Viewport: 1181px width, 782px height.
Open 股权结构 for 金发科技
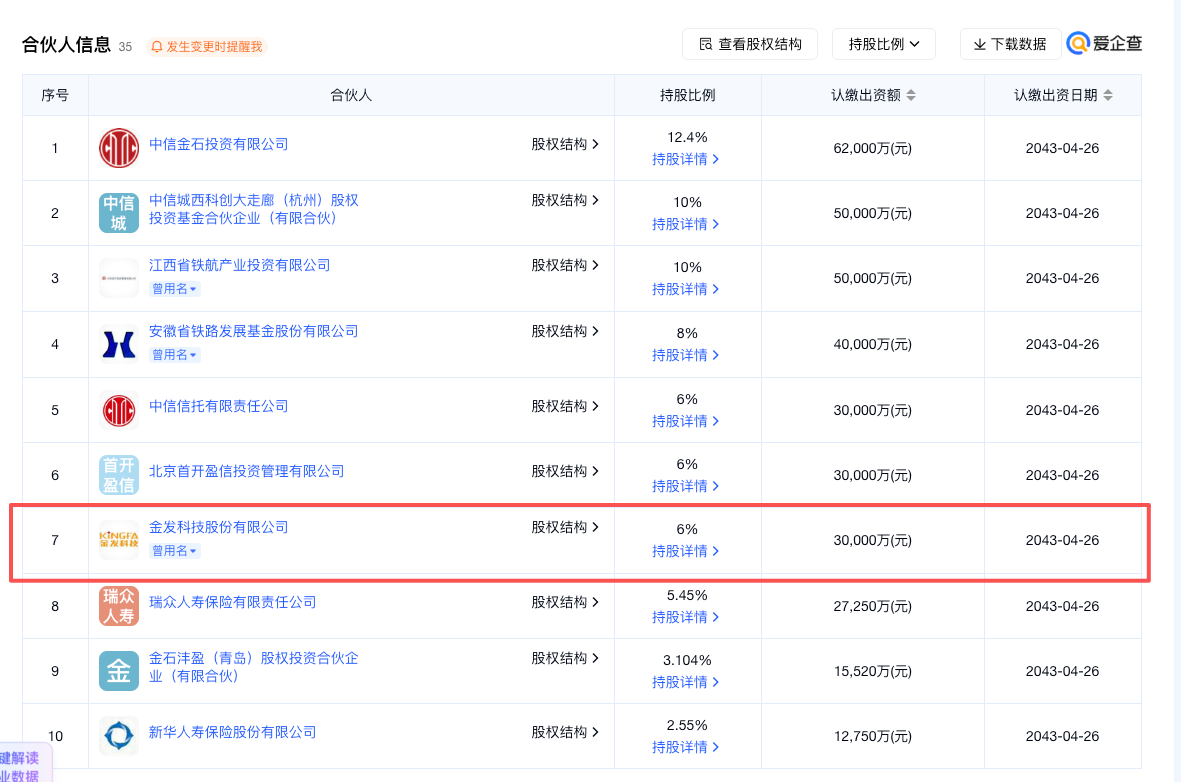(565, 527)
